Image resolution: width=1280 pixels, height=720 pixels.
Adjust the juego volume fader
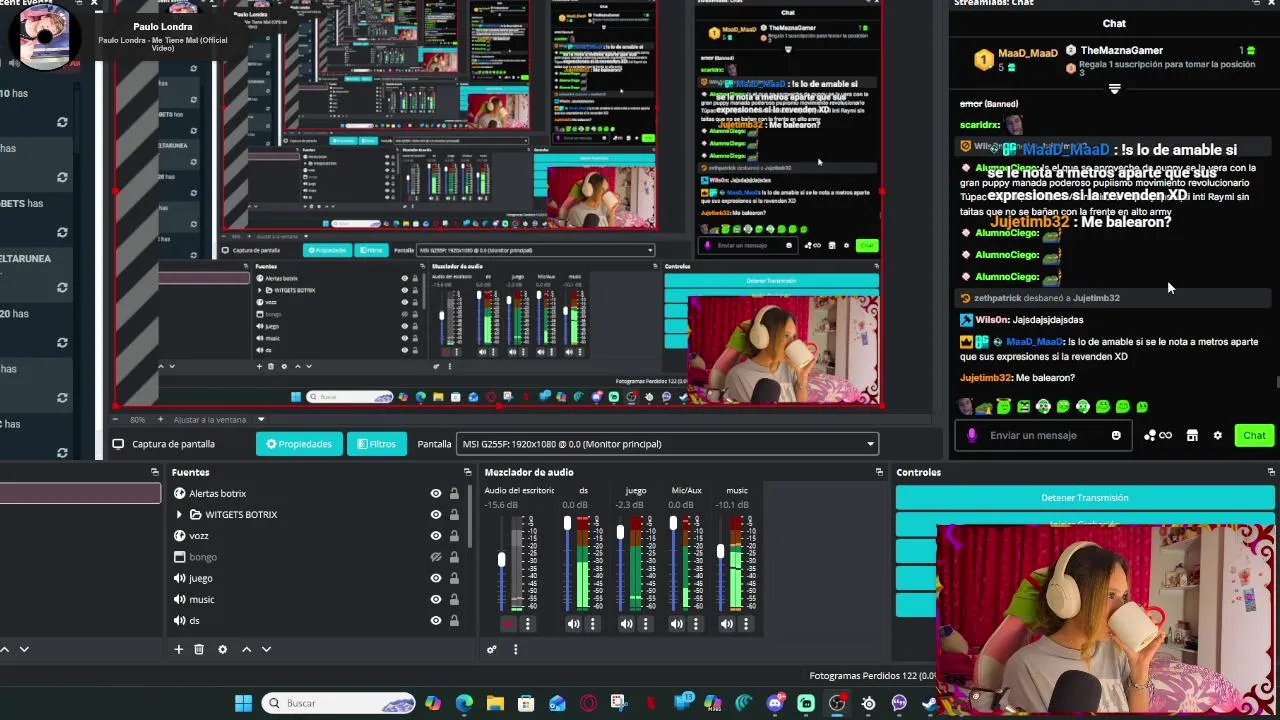620,531
